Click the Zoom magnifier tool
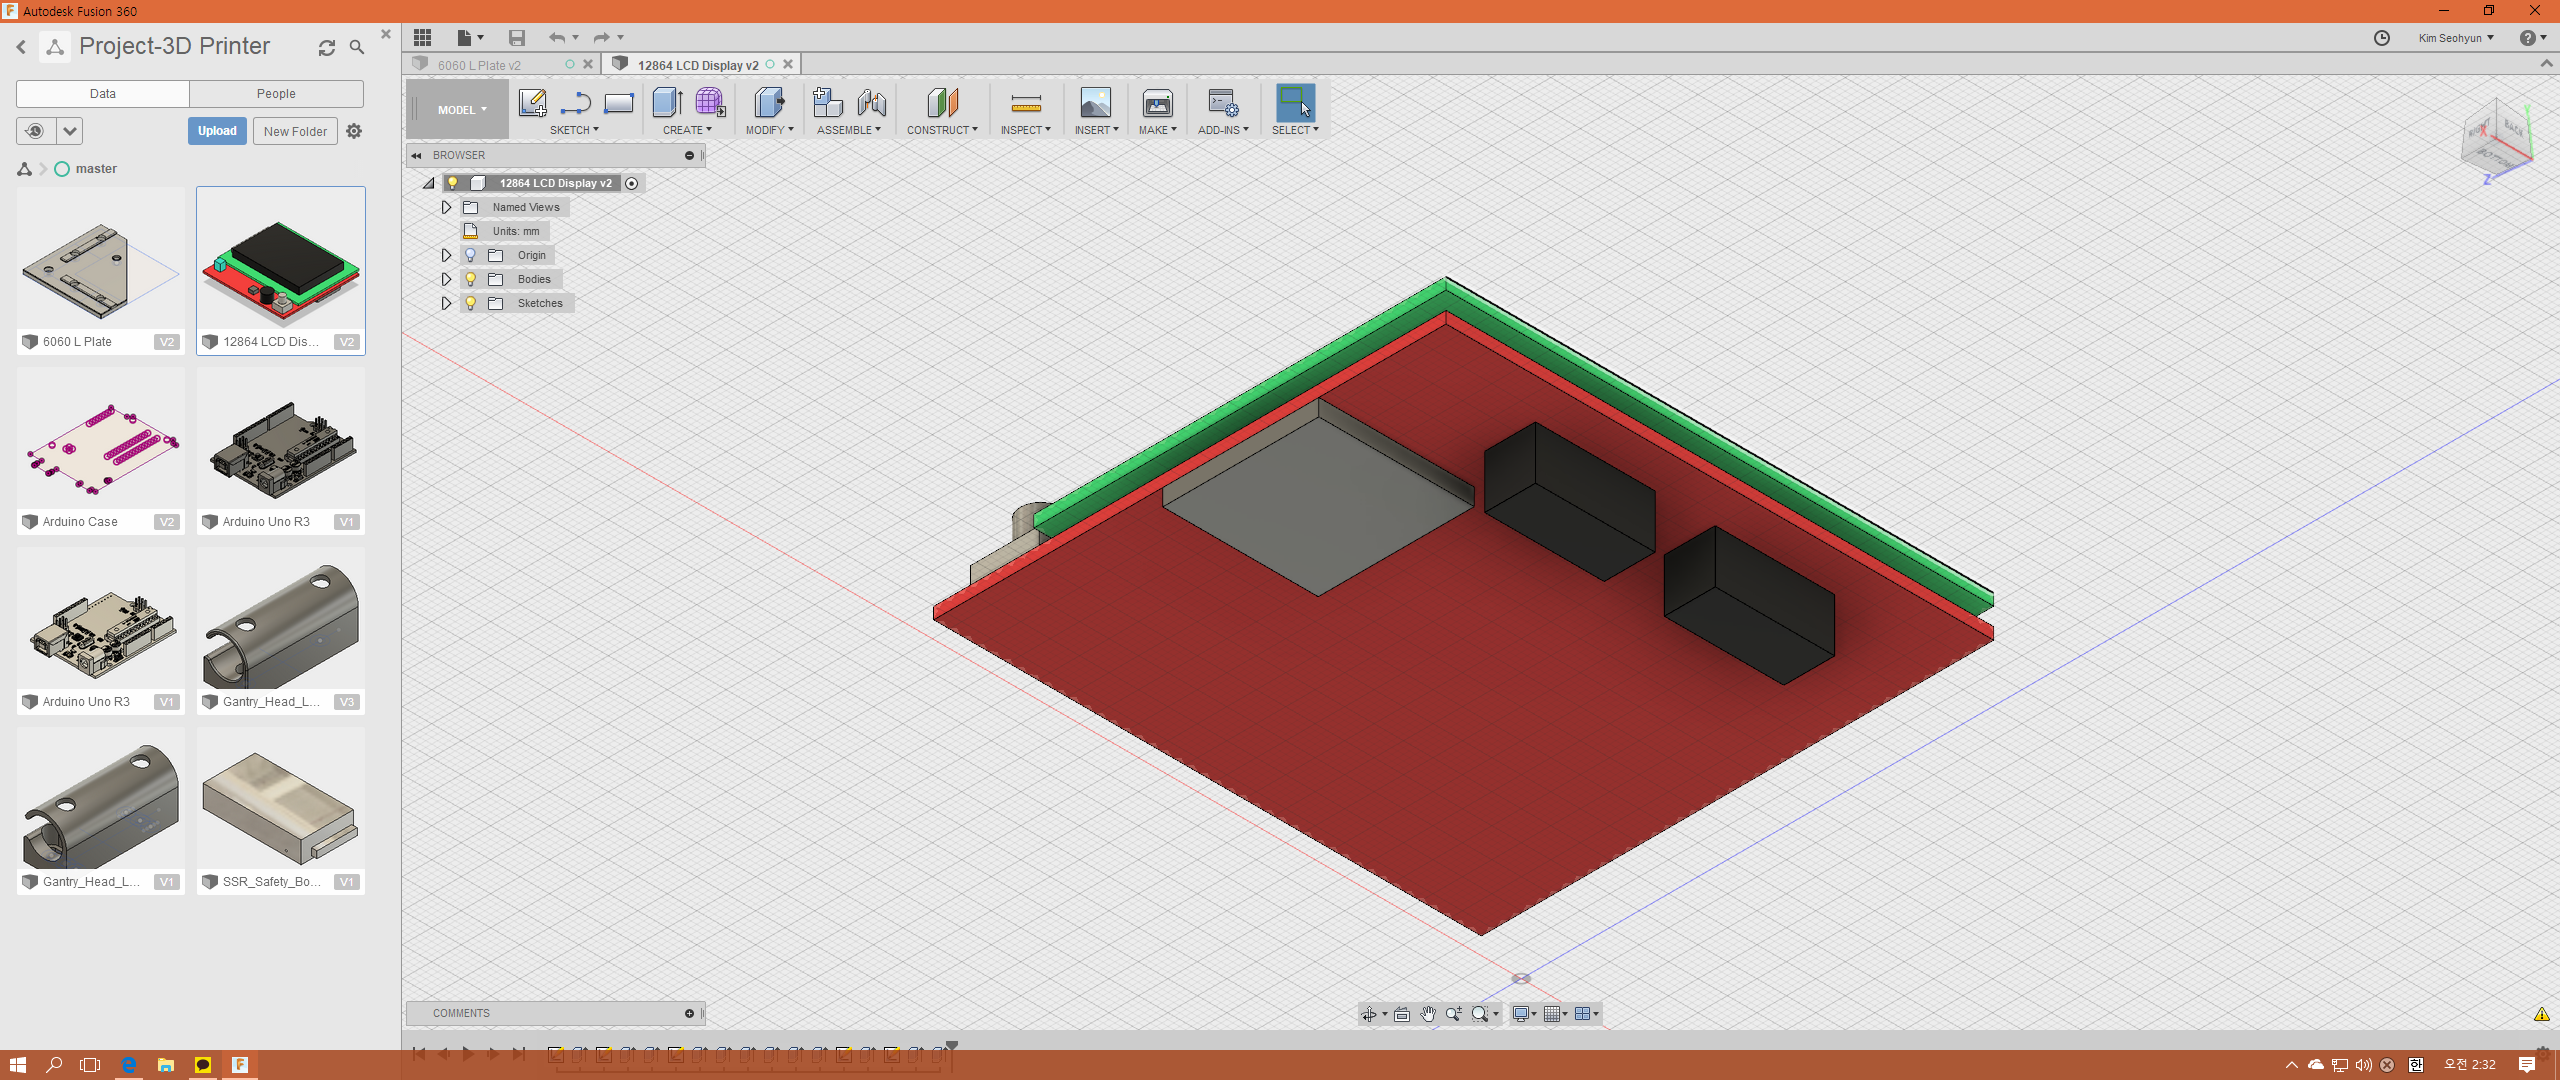The width and height of the screenshot is (2560, 1080). [1454, 1014]
